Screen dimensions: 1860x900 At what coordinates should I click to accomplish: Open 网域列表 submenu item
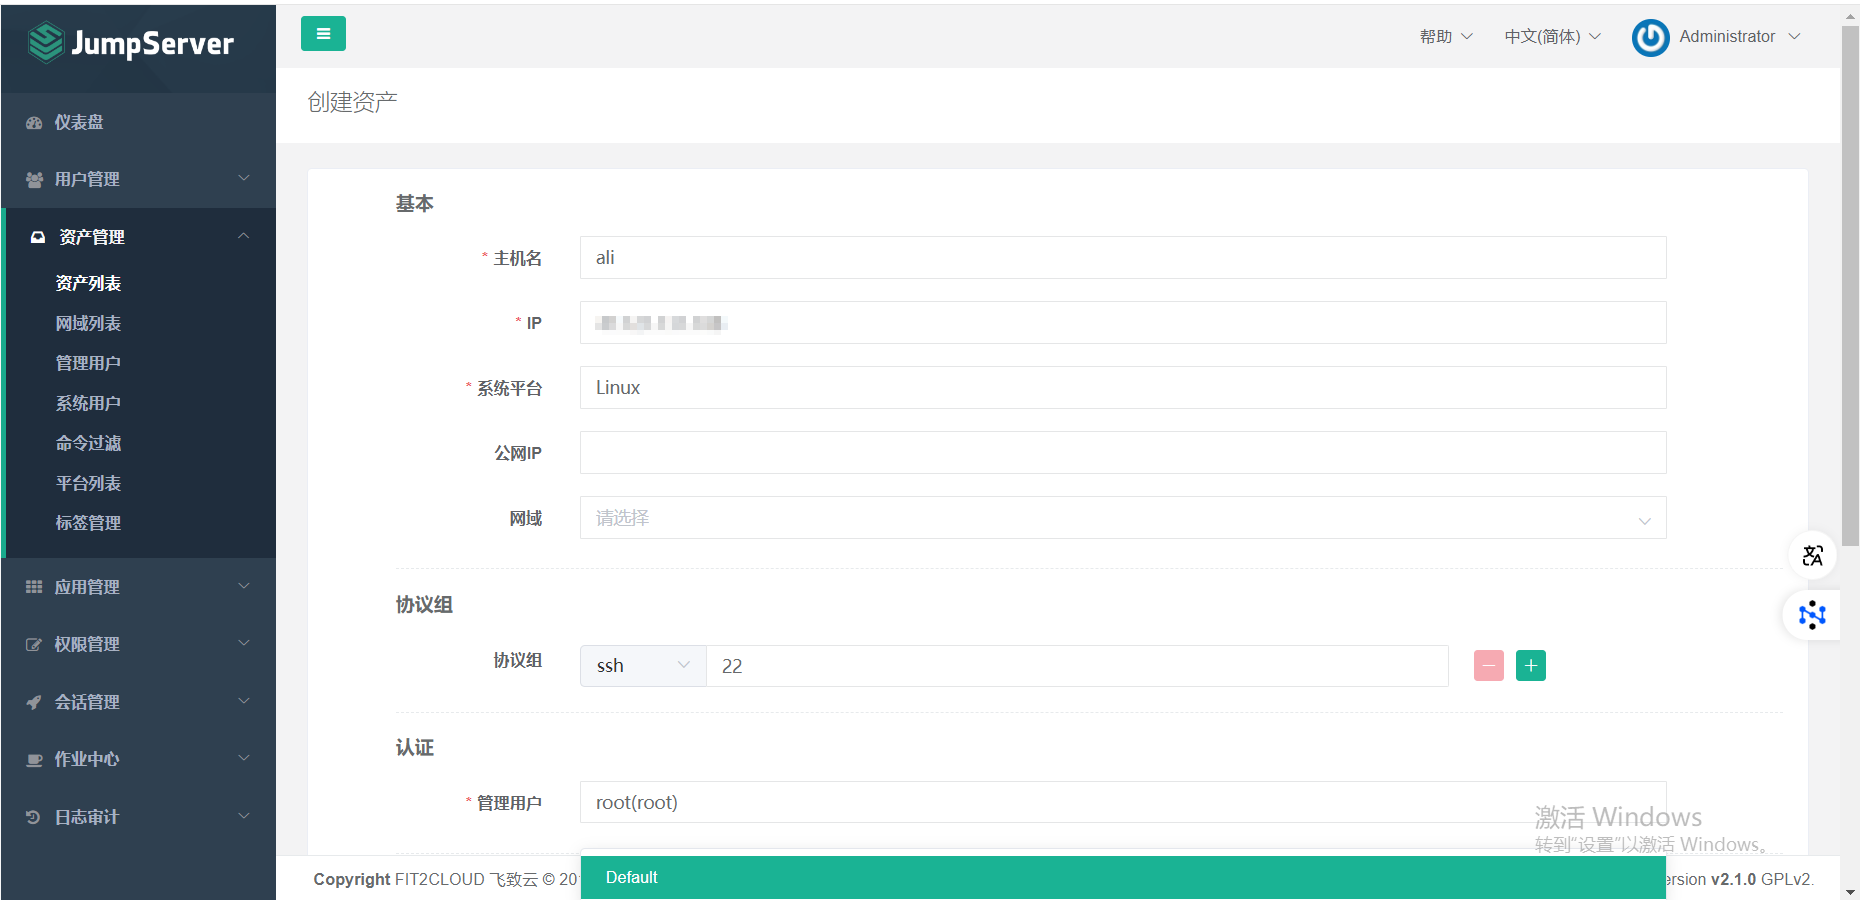pyautogui.click(x=88, y=323)
